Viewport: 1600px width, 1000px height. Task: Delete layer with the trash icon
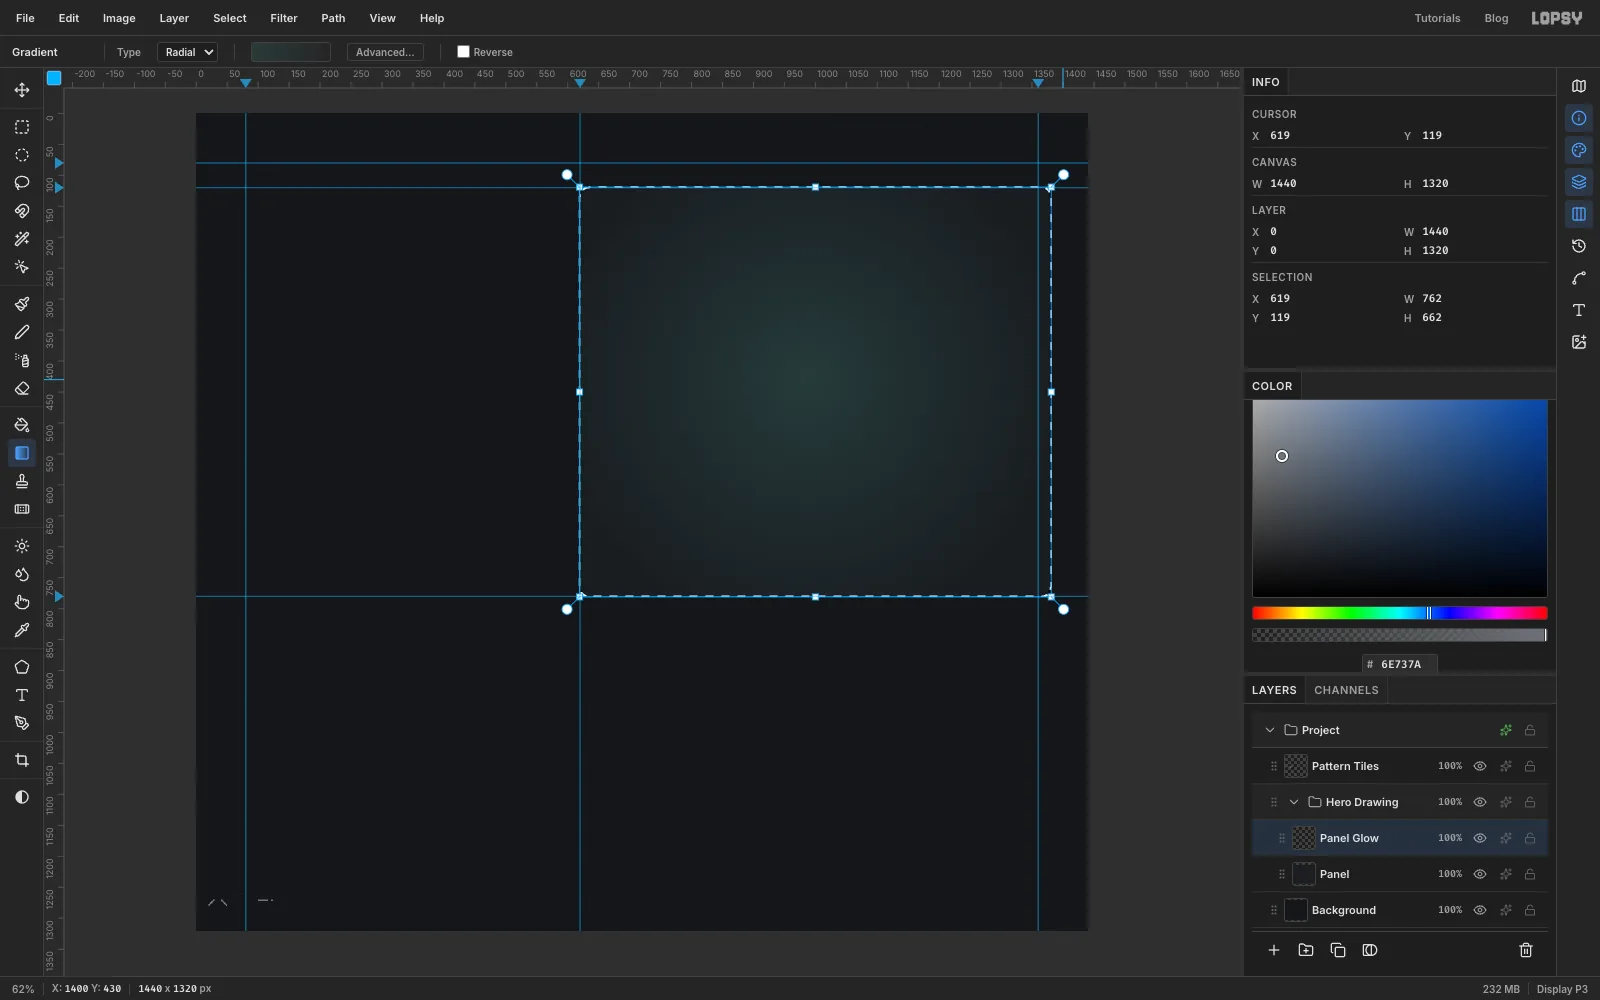[1526, 950]
